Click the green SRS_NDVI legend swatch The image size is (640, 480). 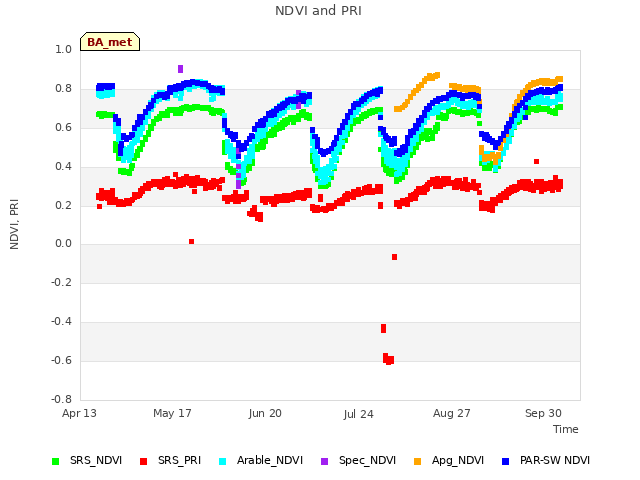click(x=56, y=461)
